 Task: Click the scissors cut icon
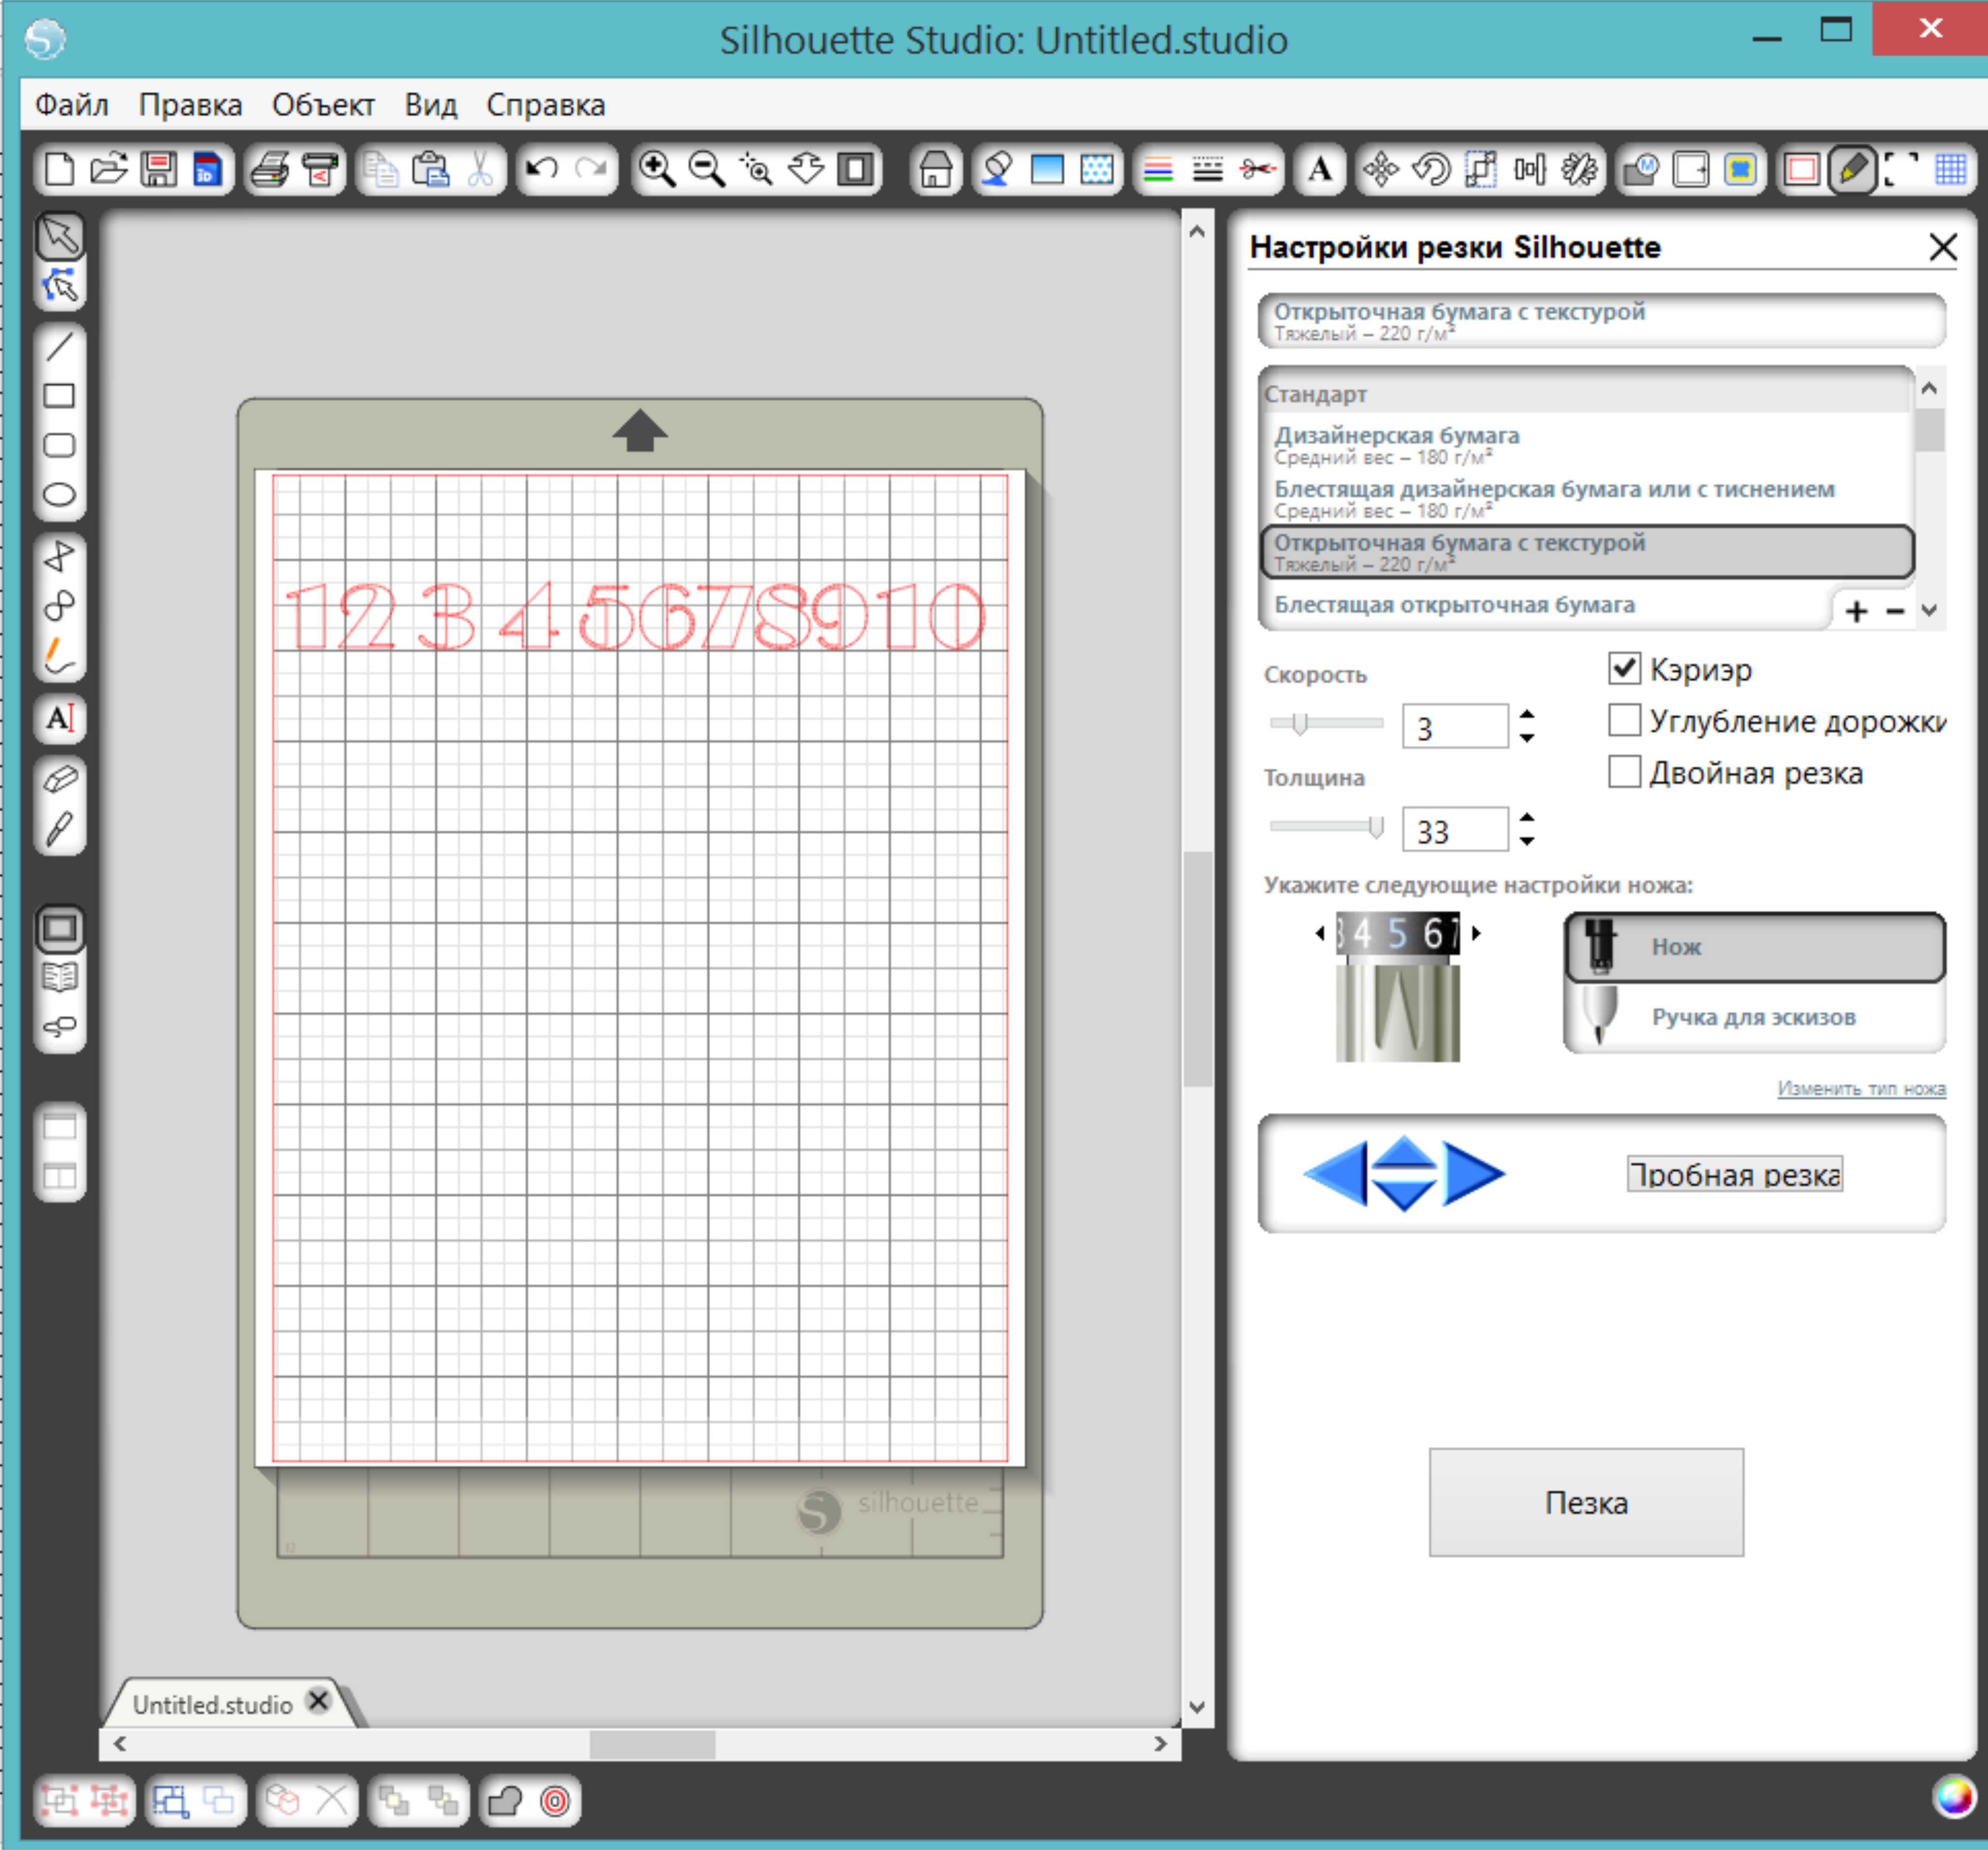click(481, 169)
